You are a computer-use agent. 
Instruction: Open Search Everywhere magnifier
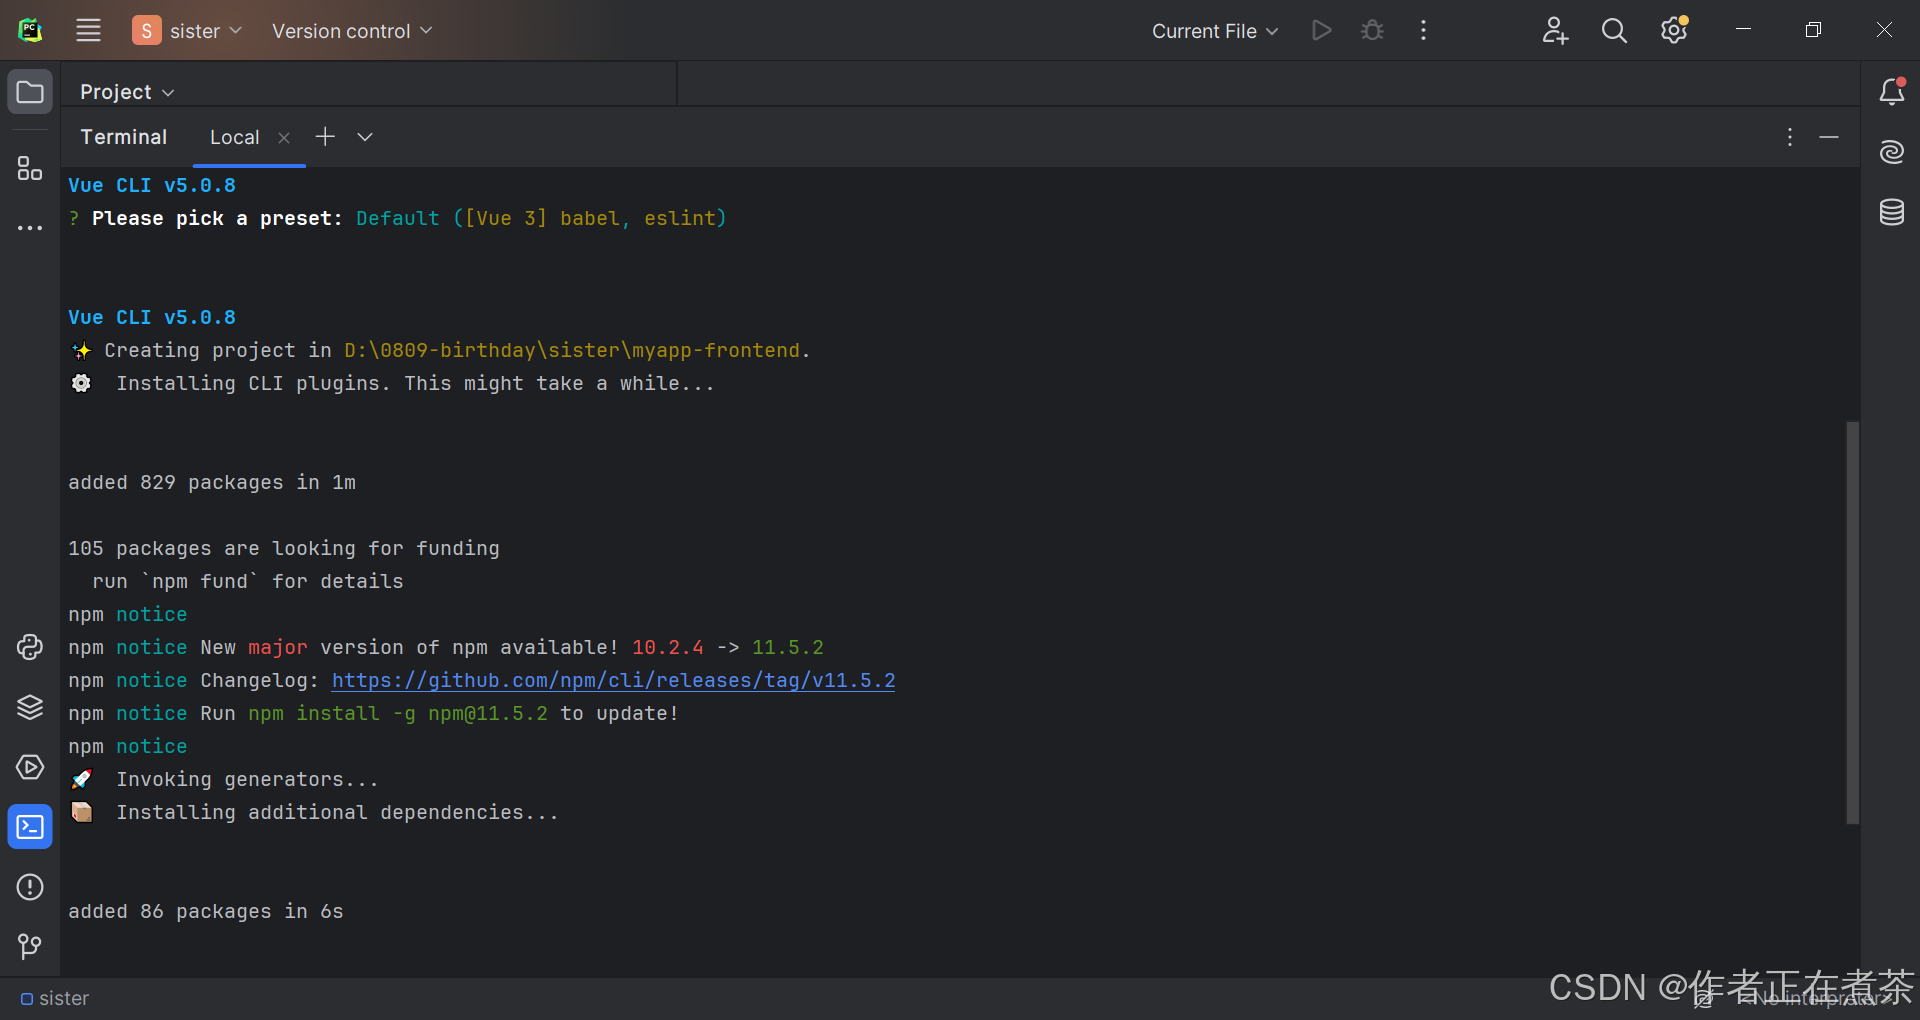coord(1614,30)
